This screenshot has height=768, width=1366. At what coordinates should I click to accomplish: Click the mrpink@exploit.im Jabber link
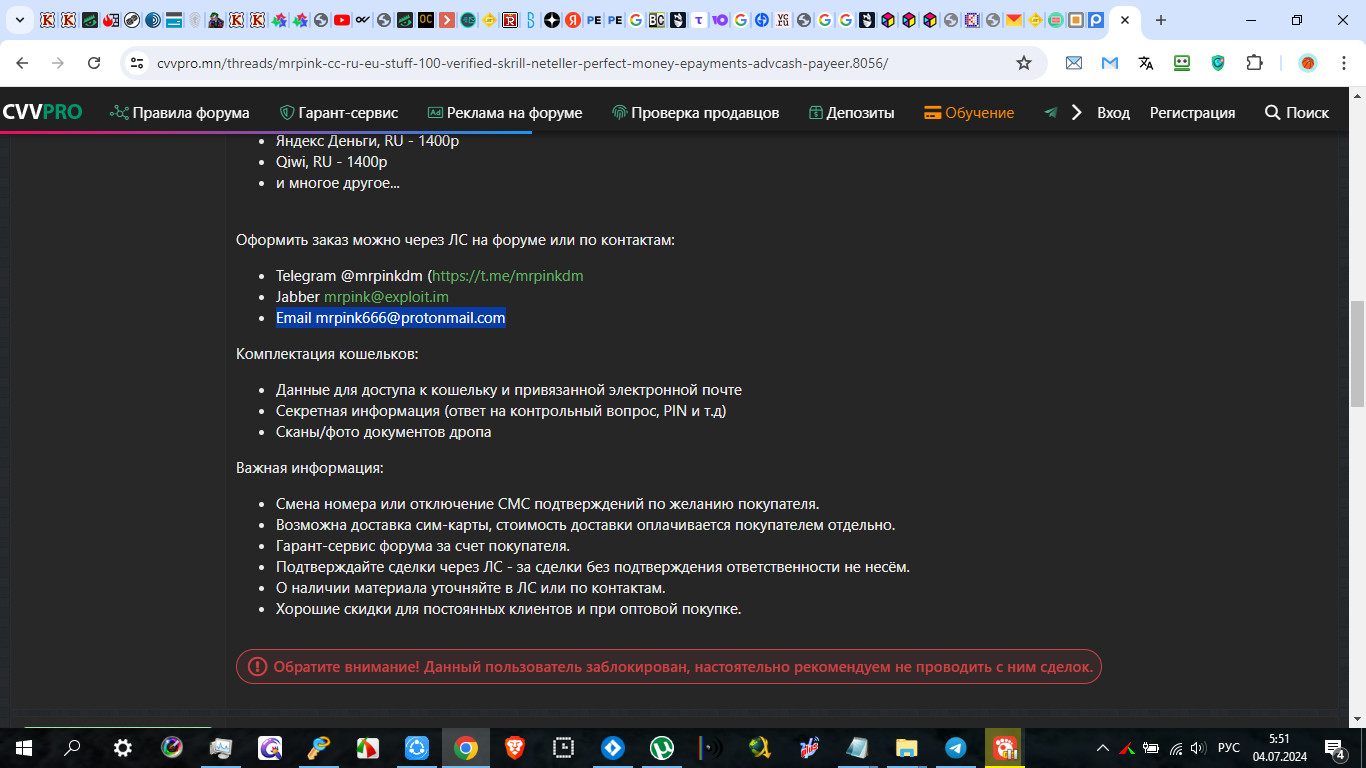(386, 297)
